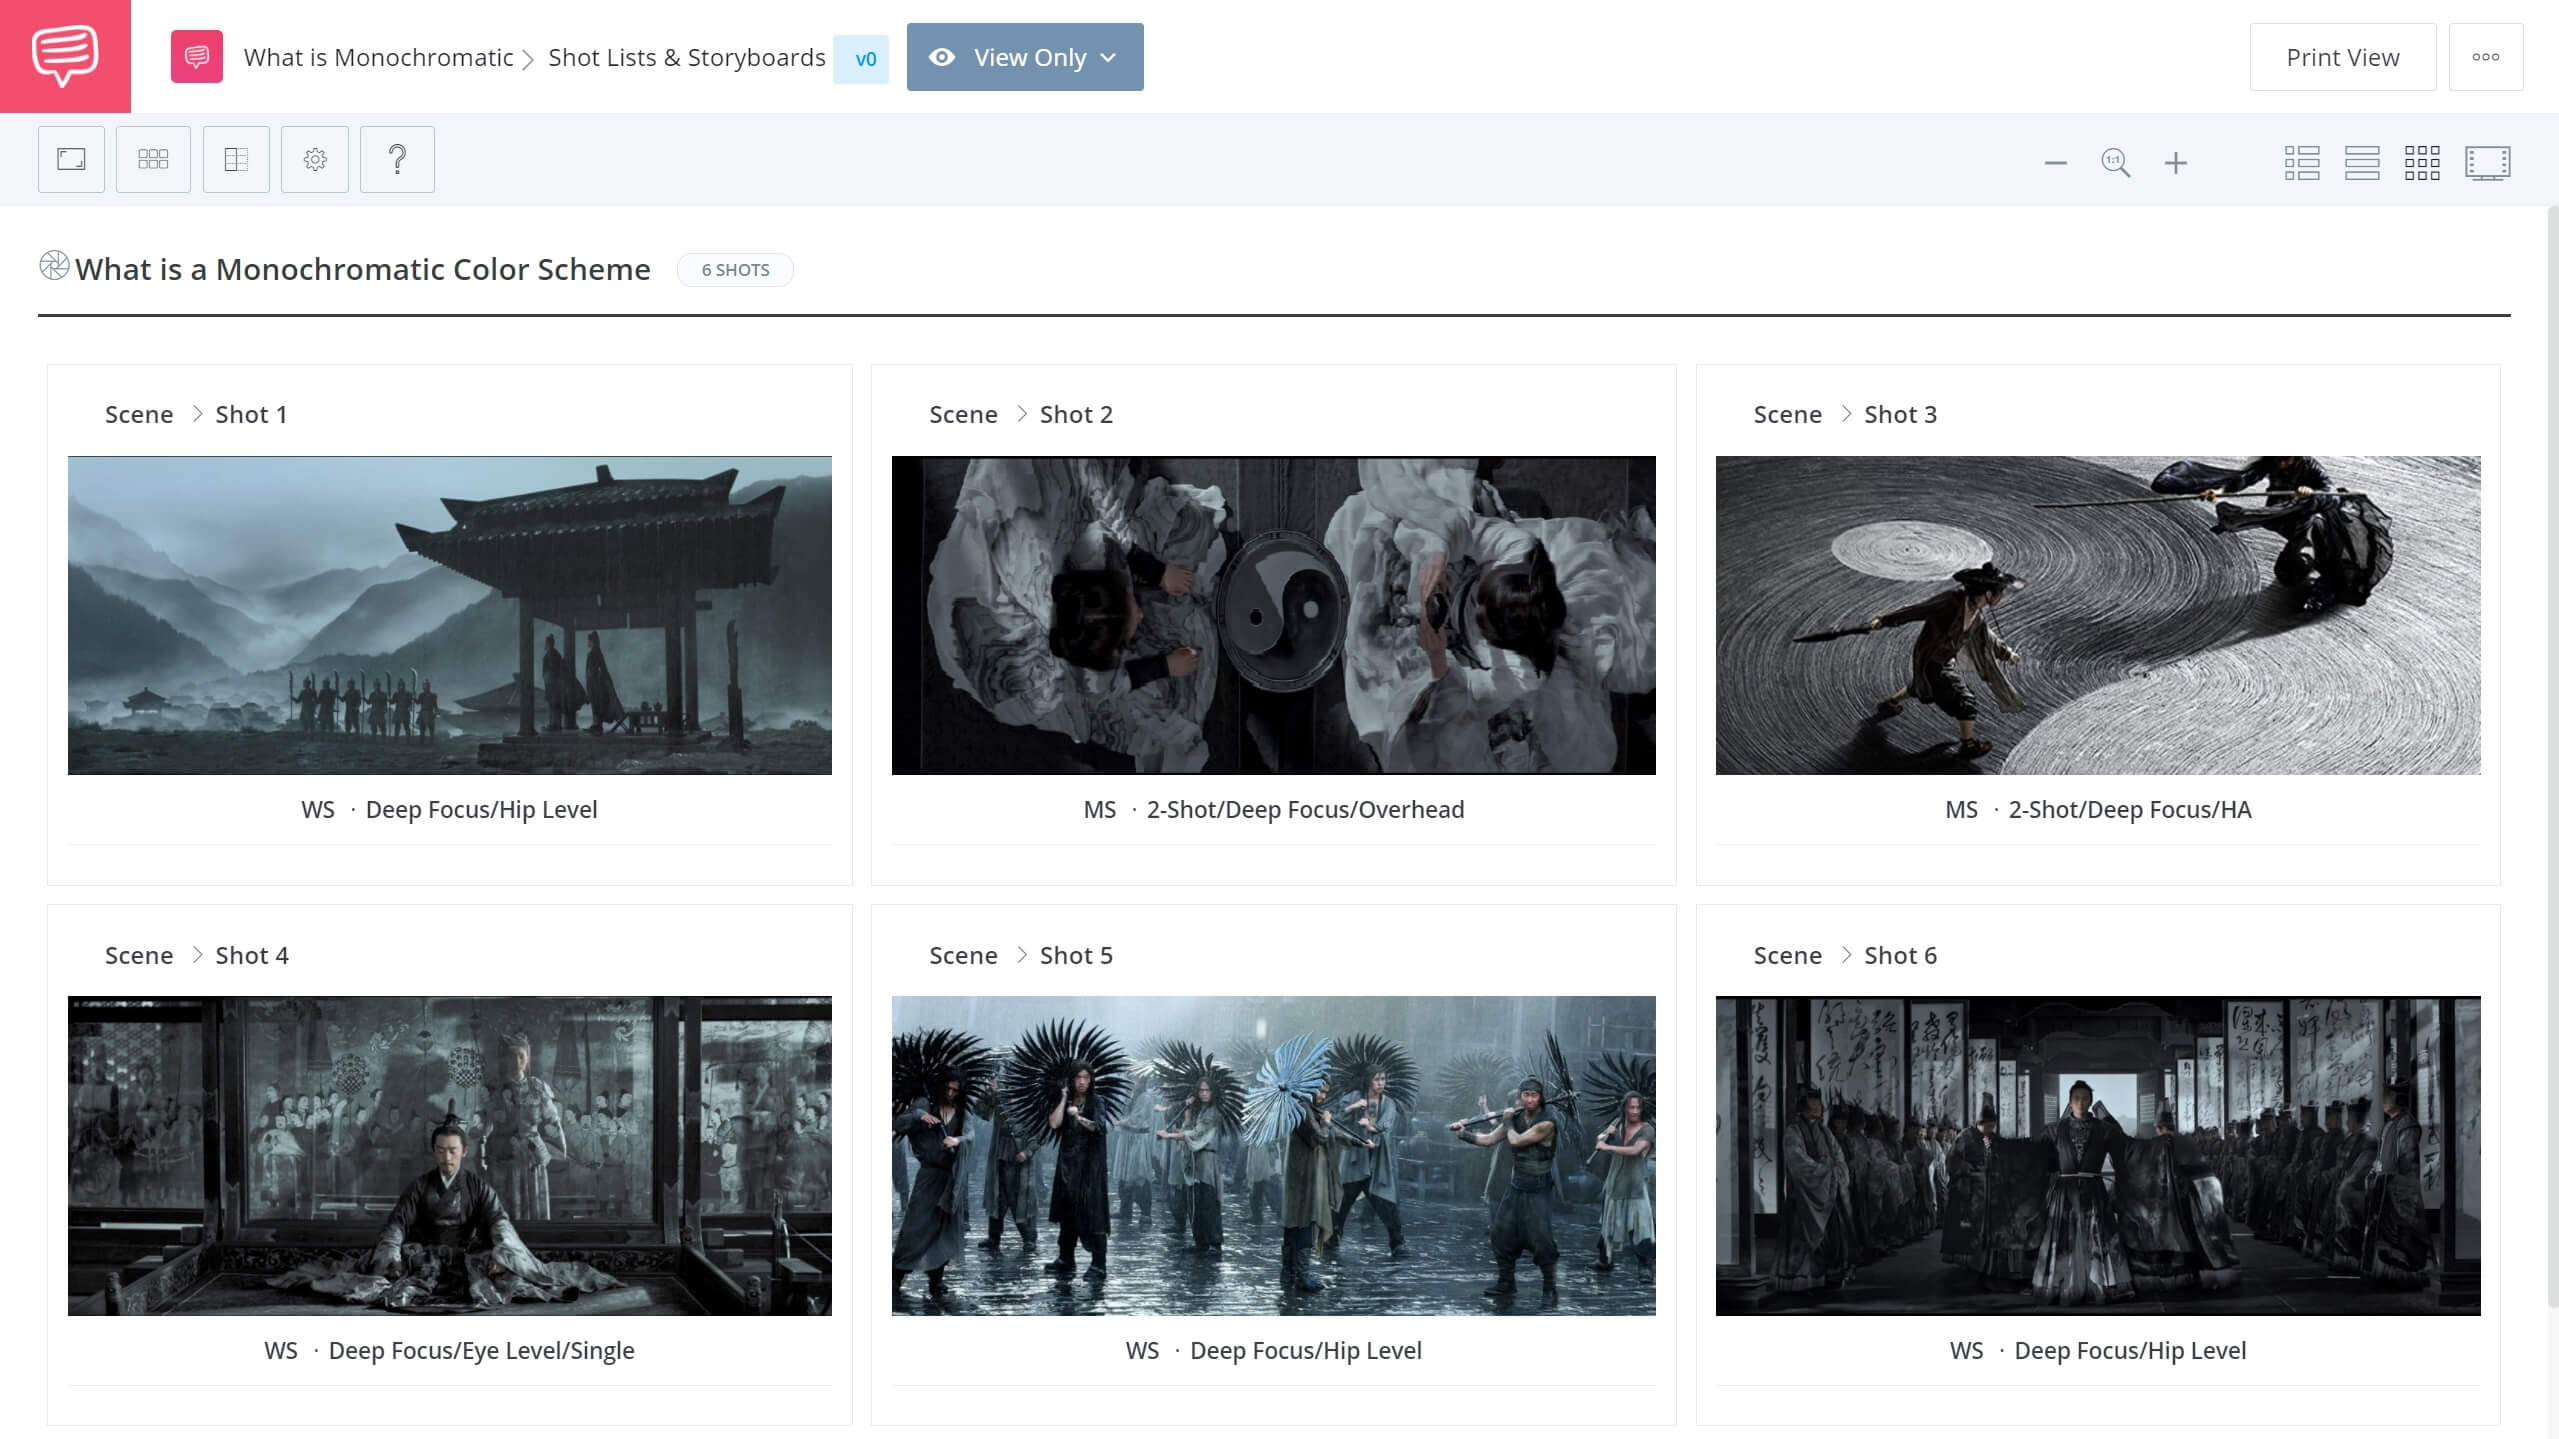This screenshot has height=1439, width=2559.
Task: Click Scene breadcrumb above Shot 6
Action: pos(1787,955)
